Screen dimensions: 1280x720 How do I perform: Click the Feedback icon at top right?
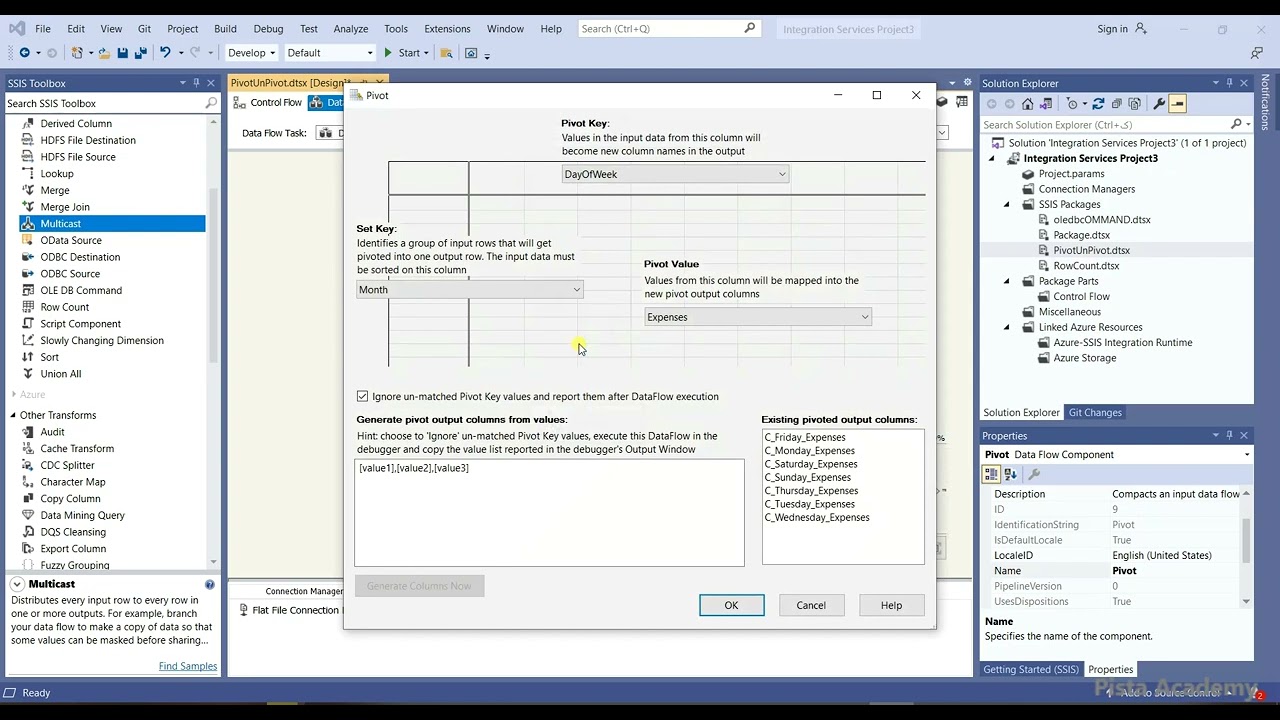click(1257, 53)
